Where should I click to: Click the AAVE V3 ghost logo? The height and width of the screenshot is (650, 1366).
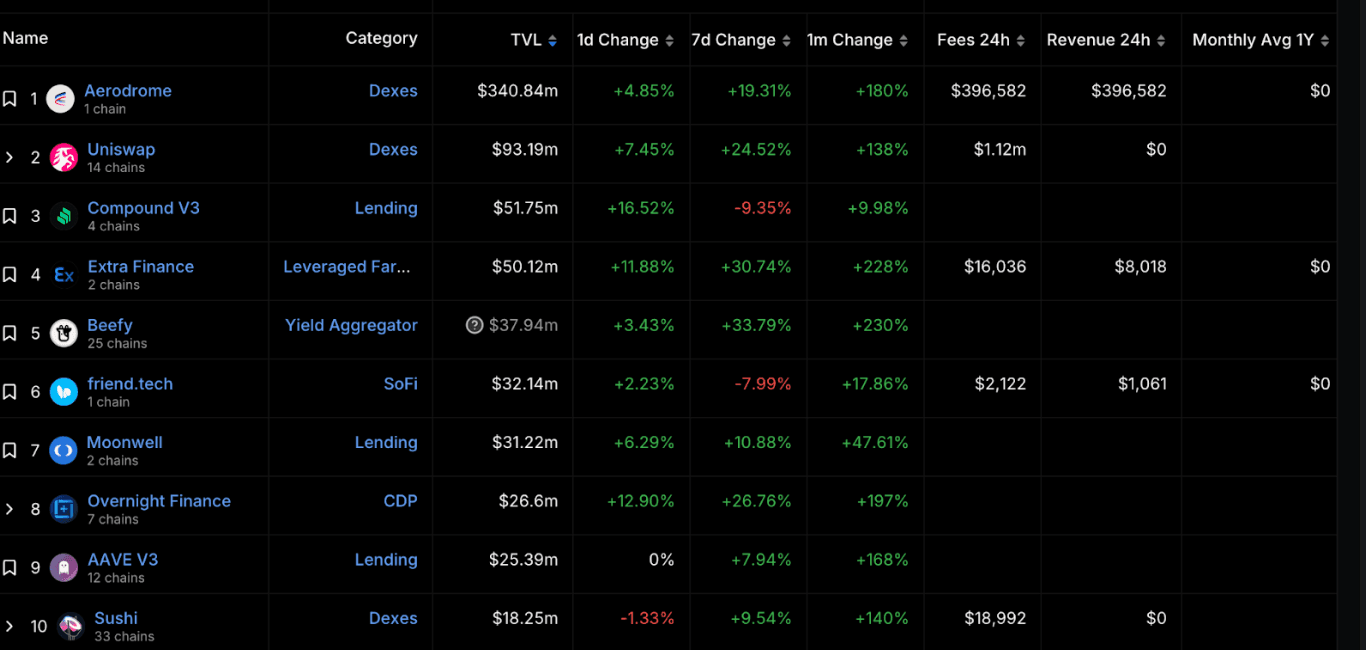pyautogui.click(x=64, y=568)
